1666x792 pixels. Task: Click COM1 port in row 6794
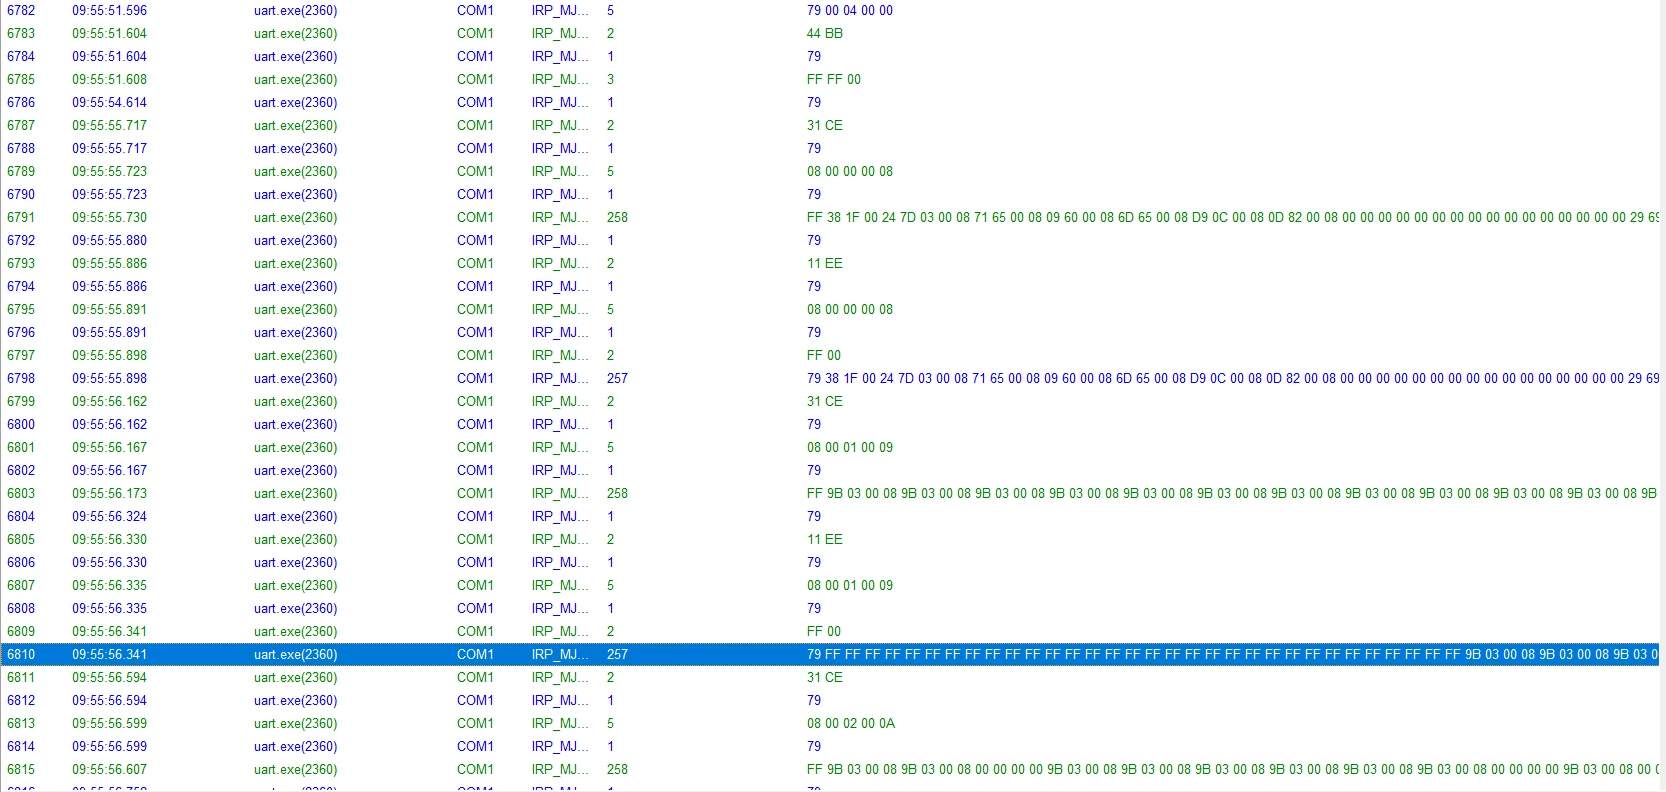tap(475, 287)
